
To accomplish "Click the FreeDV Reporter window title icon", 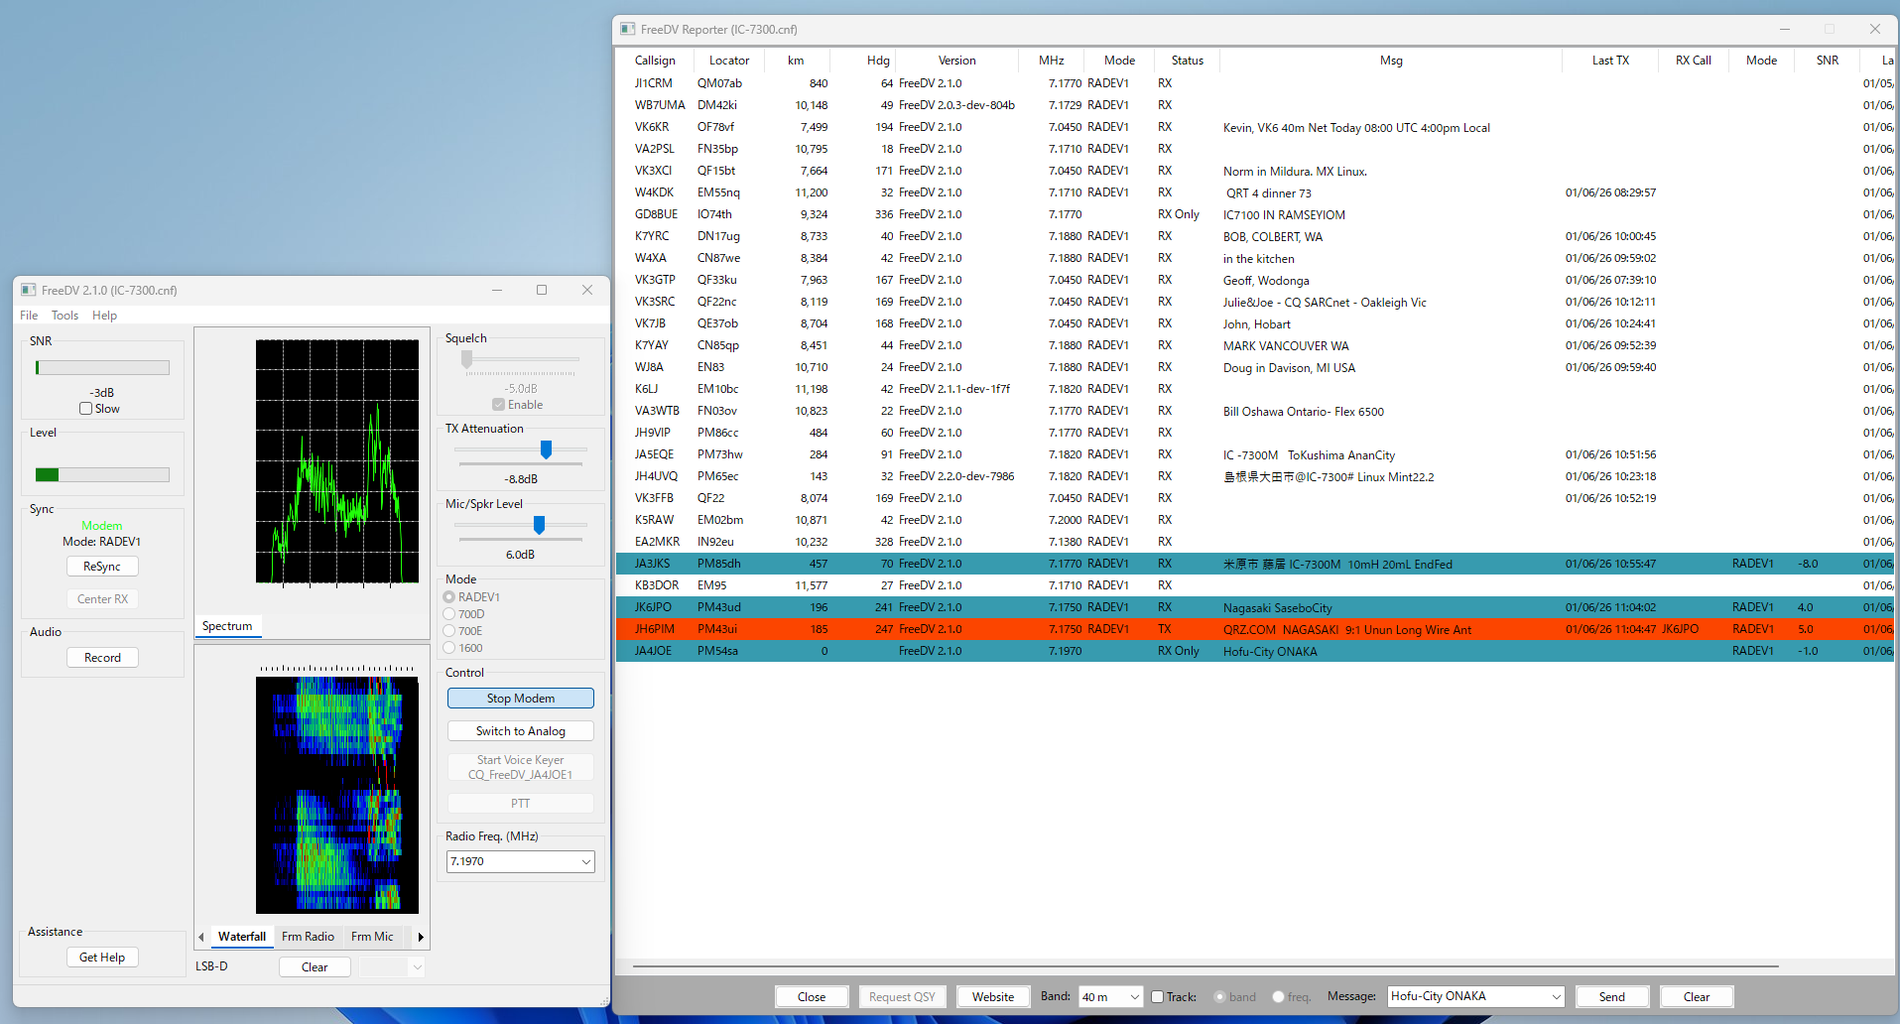I will (627, 29).
